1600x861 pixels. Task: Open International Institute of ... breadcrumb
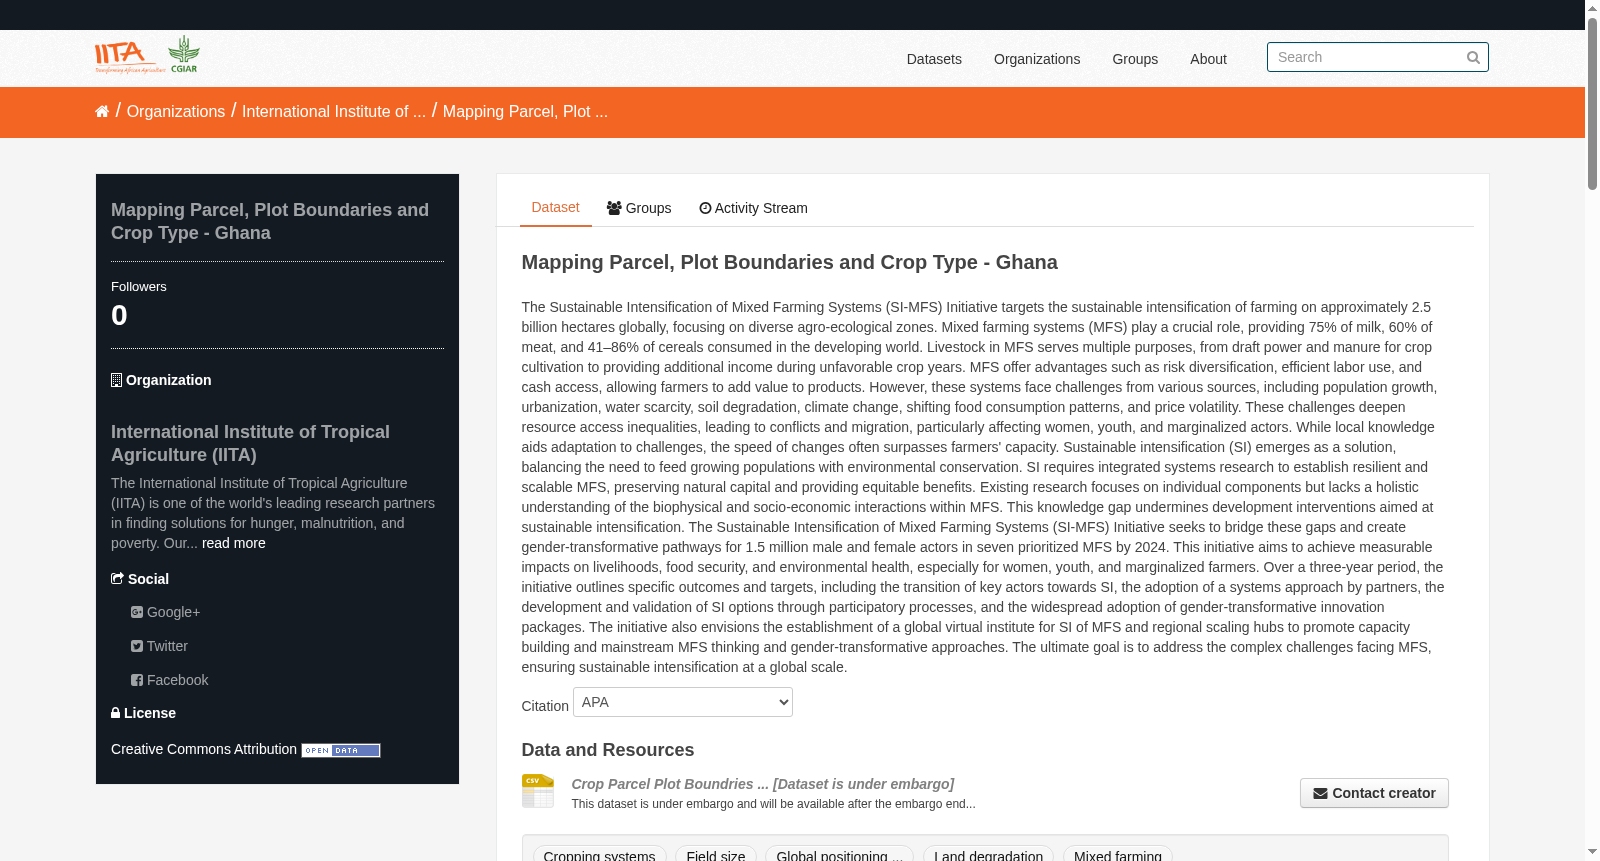pyautogui.click(x=334, y=111)
